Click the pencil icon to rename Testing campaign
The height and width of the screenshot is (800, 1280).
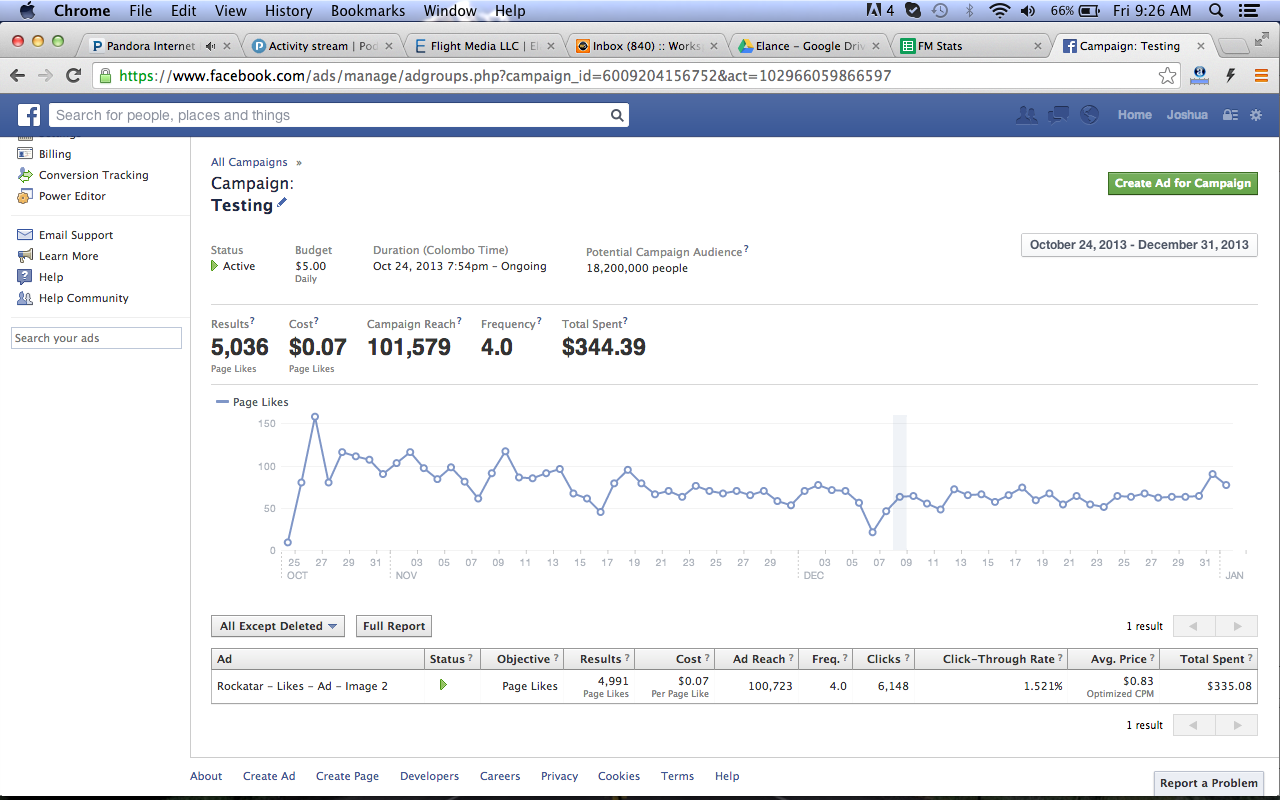pos(282,203)
